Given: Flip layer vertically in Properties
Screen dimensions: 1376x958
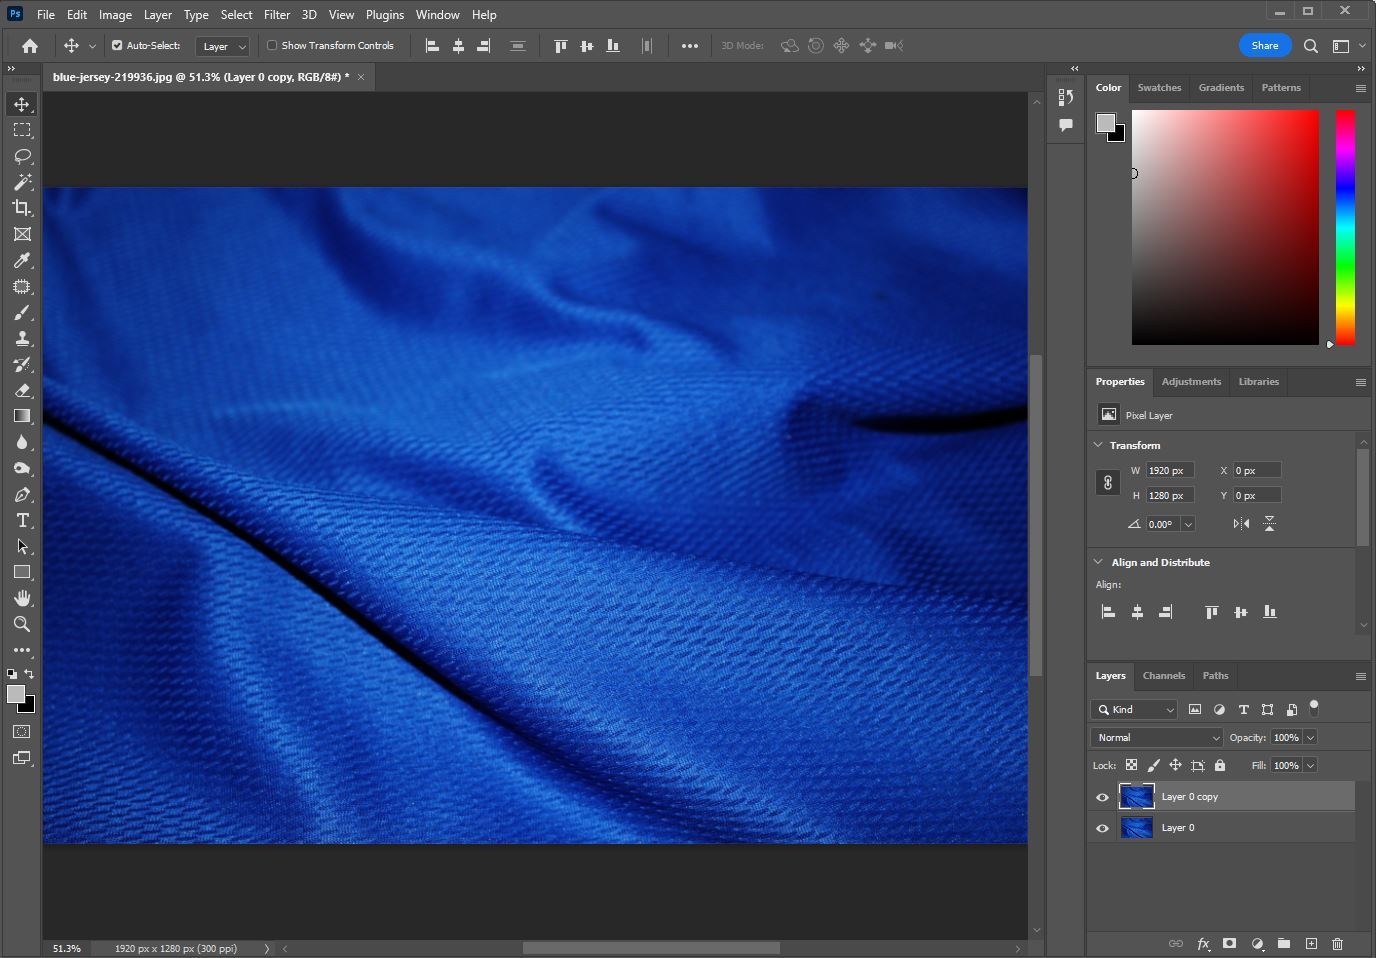Looking at the screenshot, I should [x=1269, y=524].
